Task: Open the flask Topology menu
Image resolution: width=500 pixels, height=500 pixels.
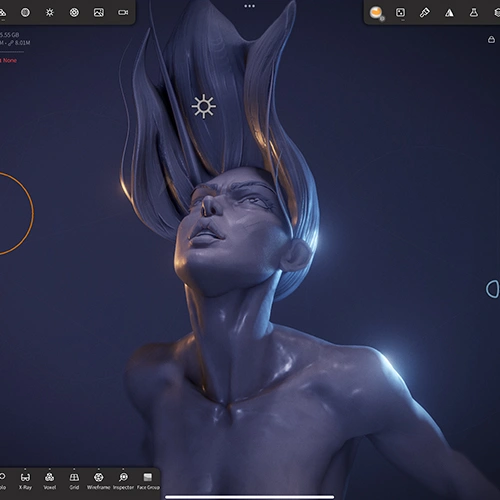Action: click(x=474, y=13)
